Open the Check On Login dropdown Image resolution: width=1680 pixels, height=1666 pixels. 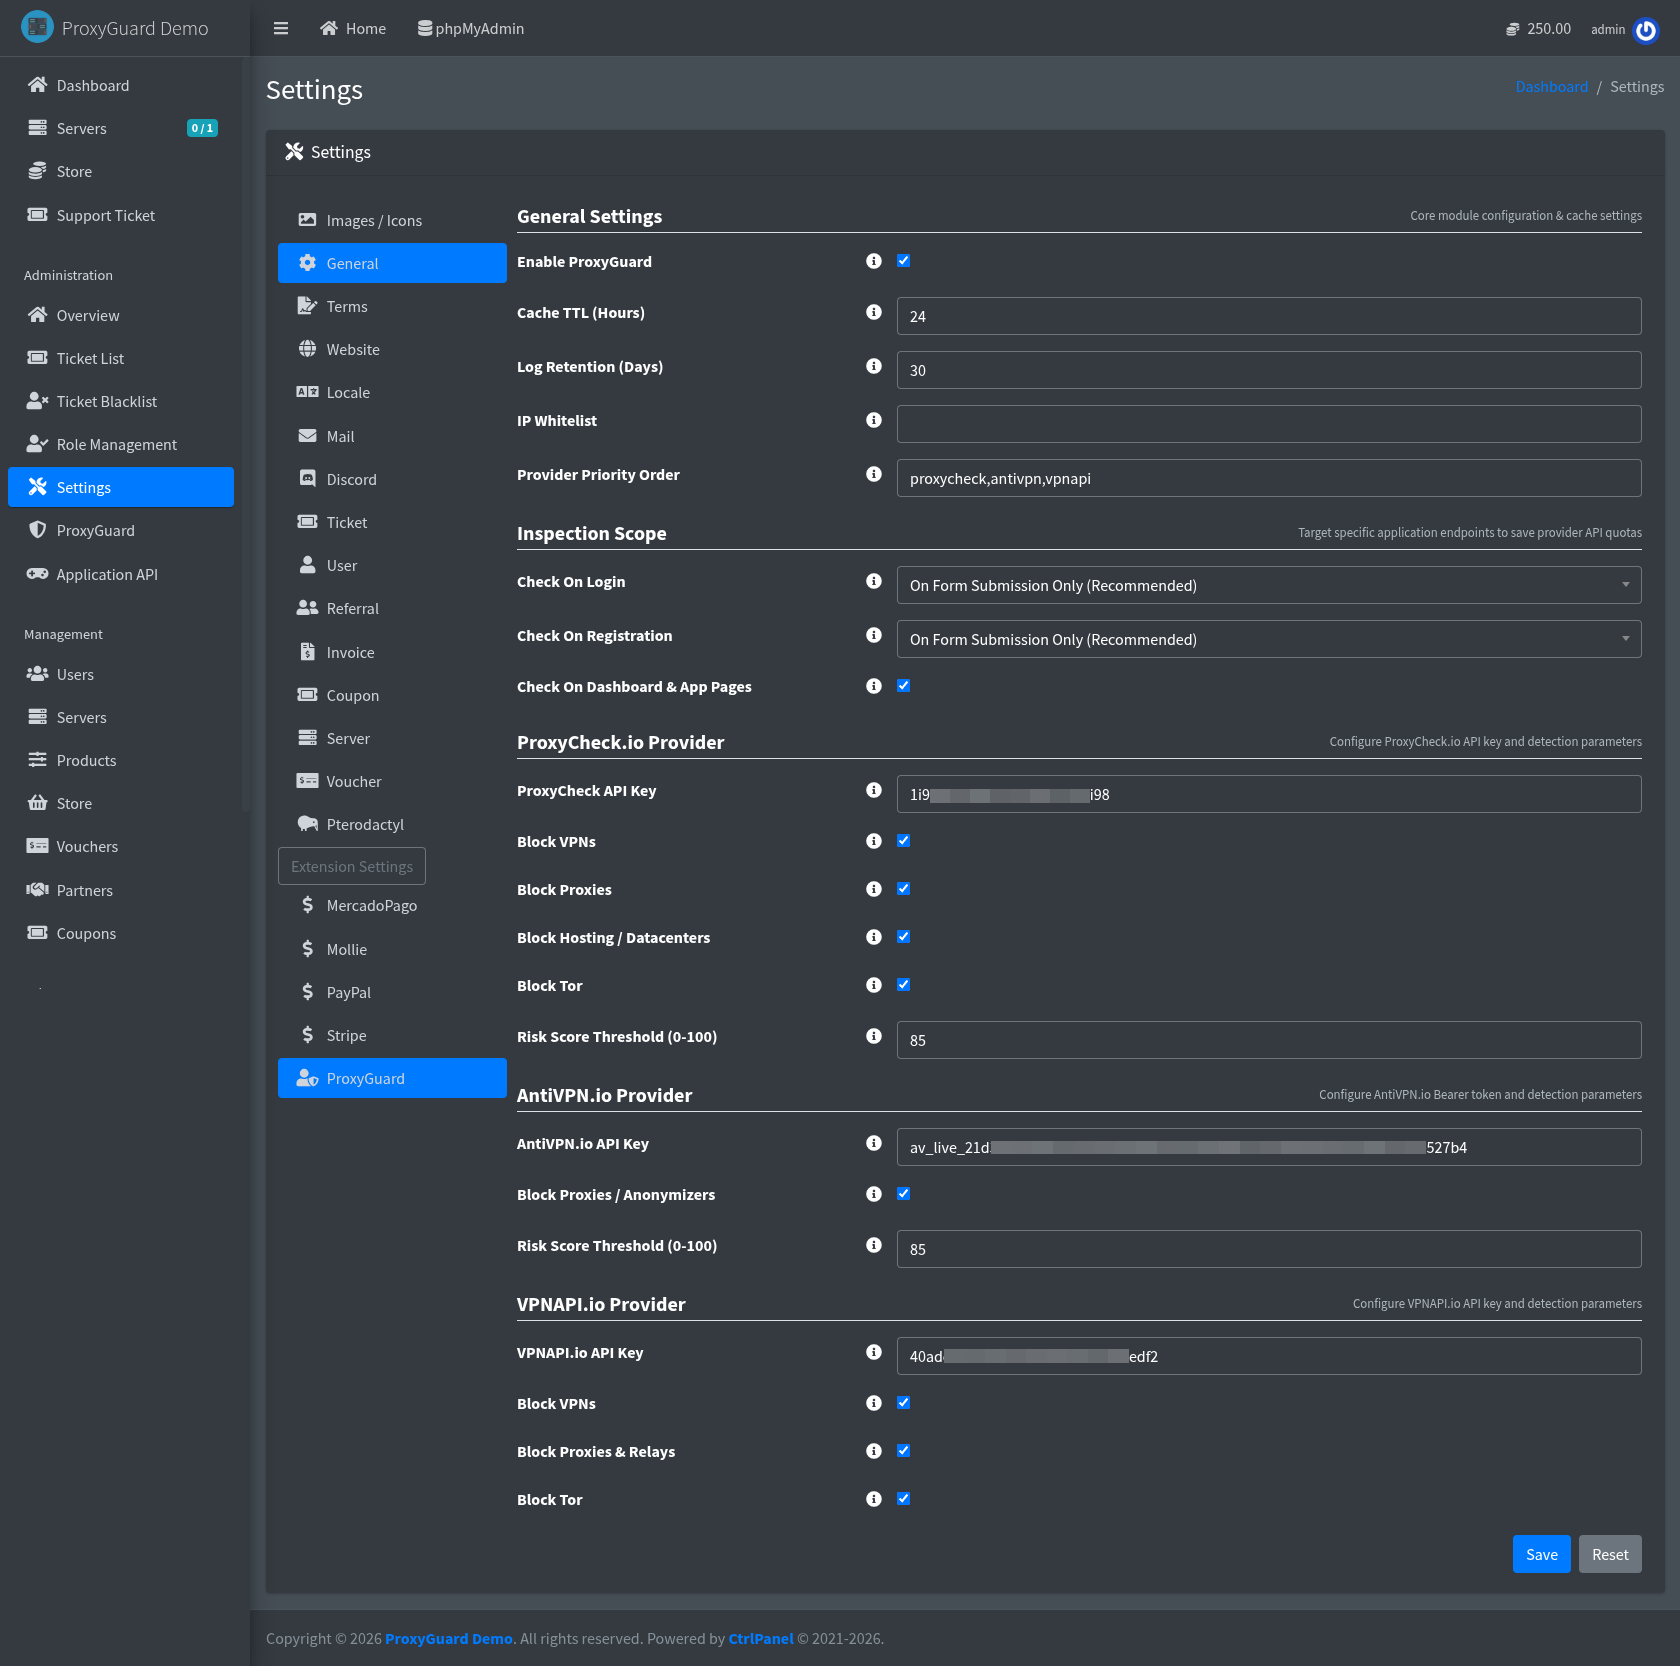tap(1269, 585)
